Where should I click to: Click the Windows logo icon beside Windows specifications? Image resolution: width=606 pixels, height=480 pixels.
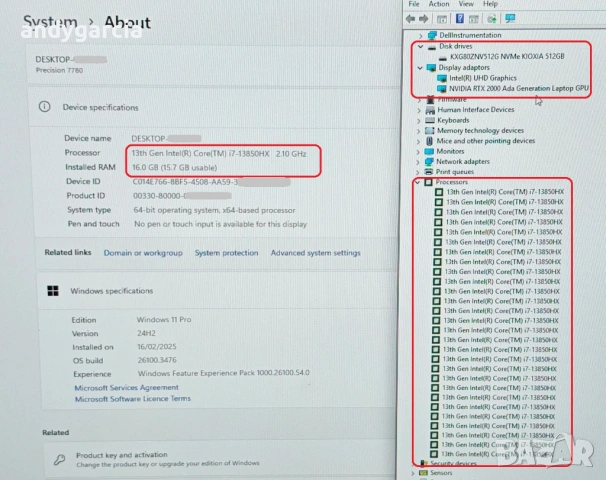52,291
